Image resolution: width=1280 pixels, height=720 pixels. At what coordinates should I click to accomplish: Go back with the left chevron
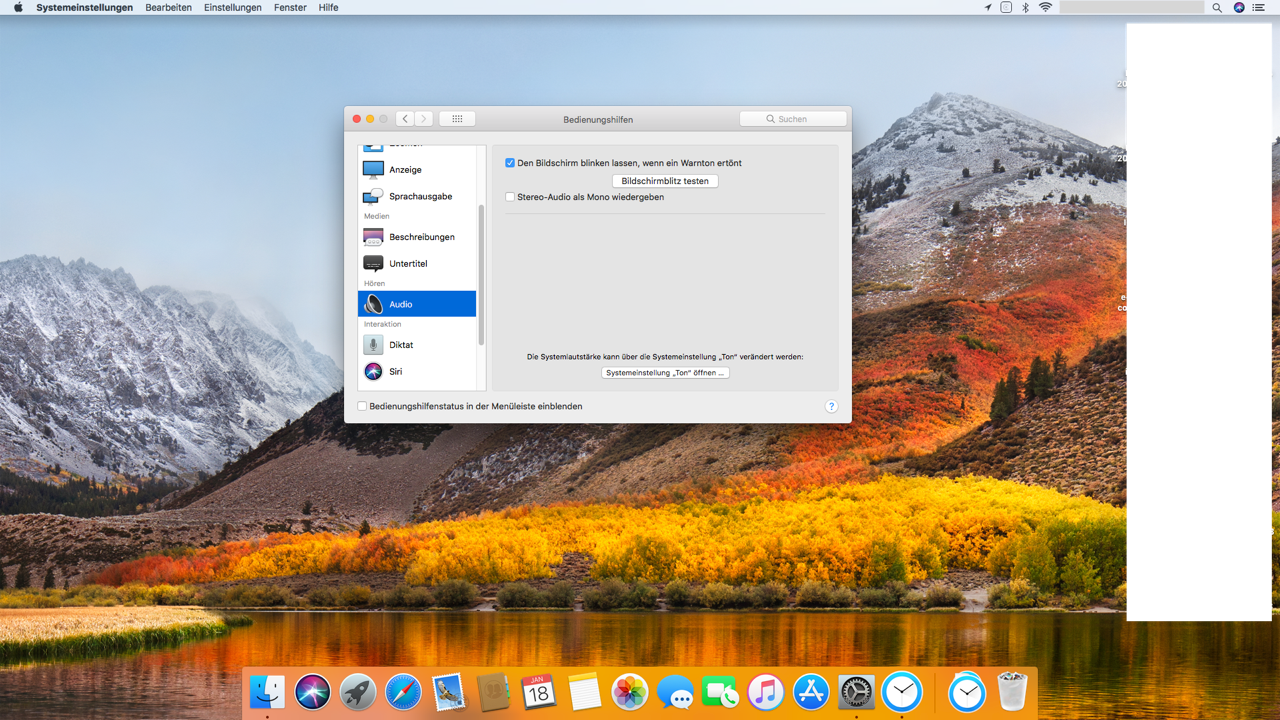click(x=405, y=119)
